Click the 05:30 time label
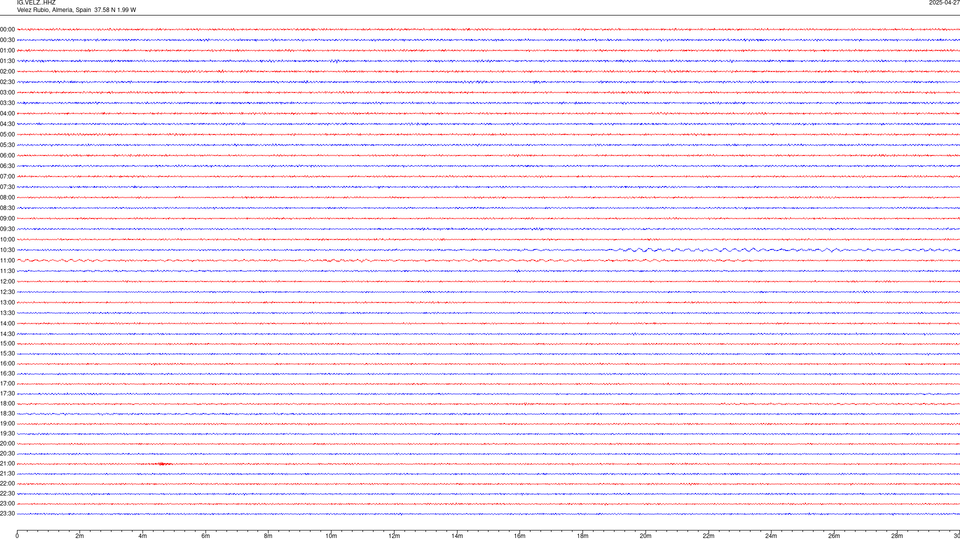This screenshot has height=540, width=960. [x=7, y=145]
